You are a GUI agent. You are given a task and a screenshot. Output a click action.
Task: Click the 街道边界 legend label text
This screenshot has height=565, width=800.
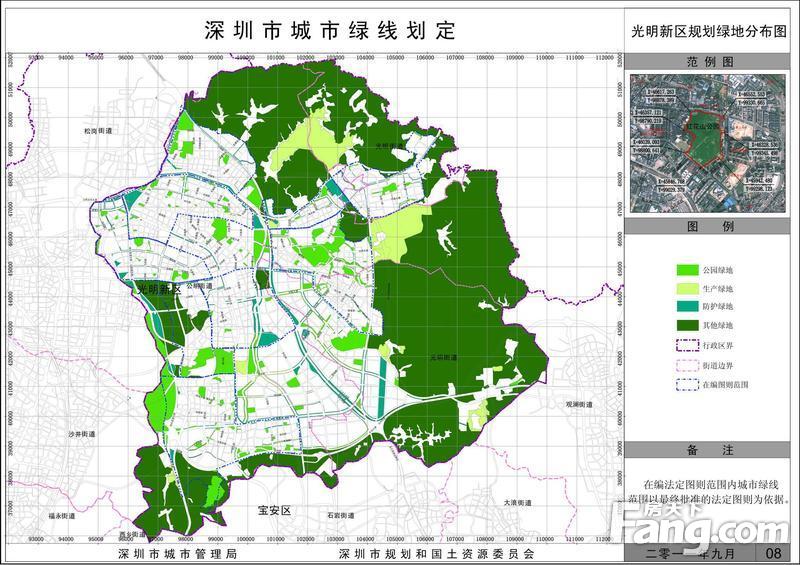point(718,365)
